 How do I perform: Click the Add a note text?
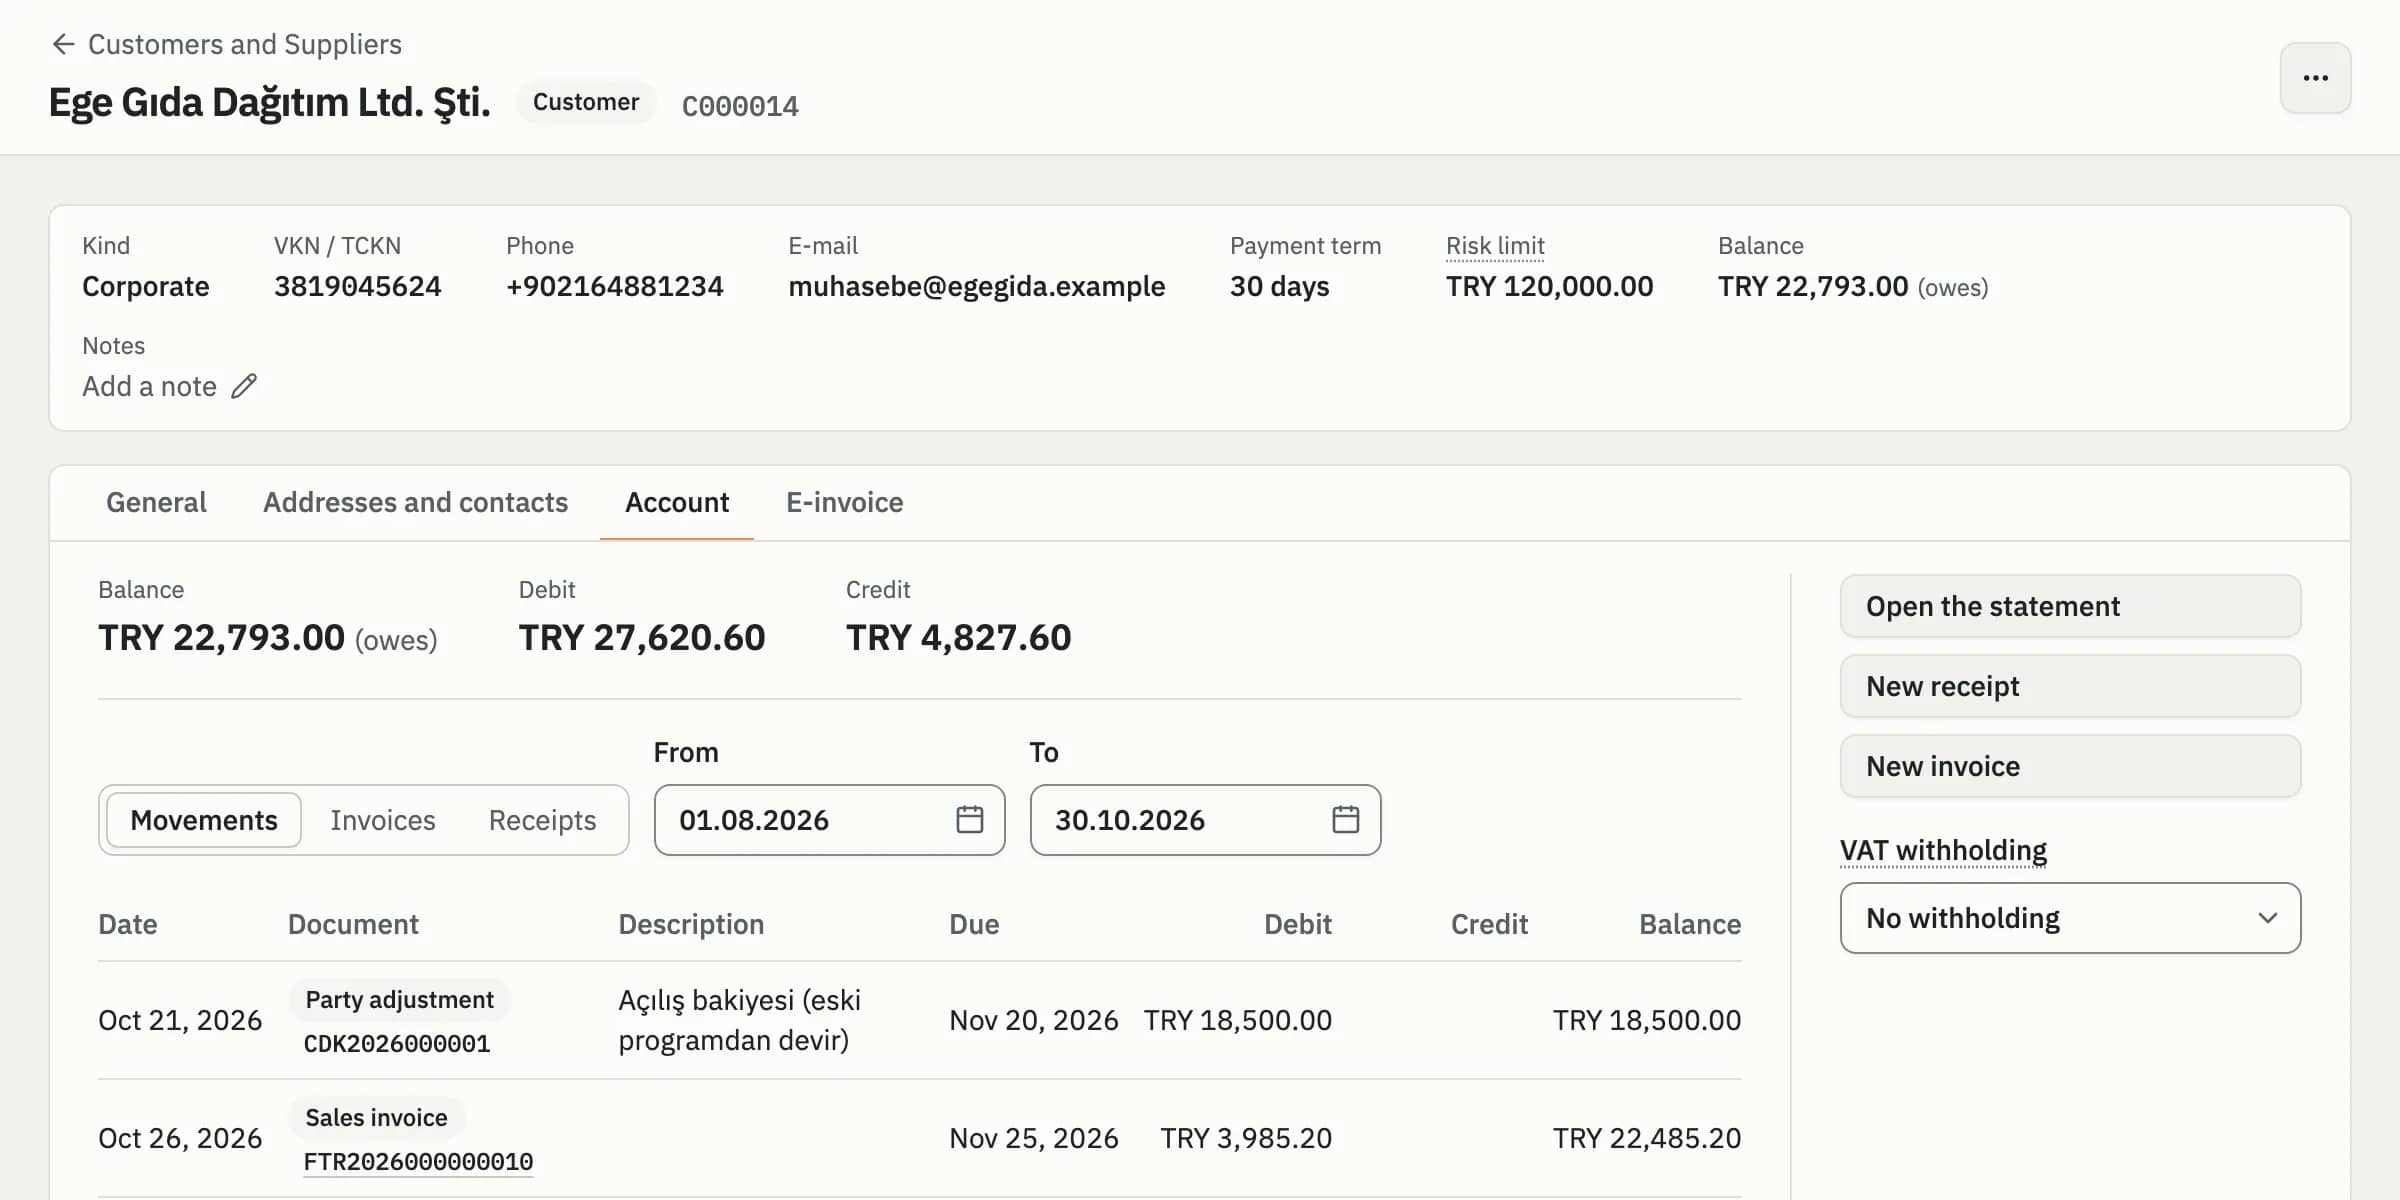(x=149, y=386)
